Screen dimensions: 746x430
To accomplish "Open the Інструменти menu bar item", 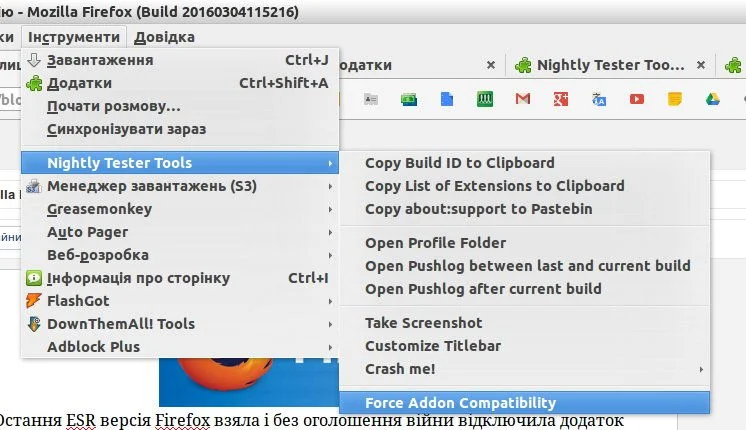I will click(74, 37).
